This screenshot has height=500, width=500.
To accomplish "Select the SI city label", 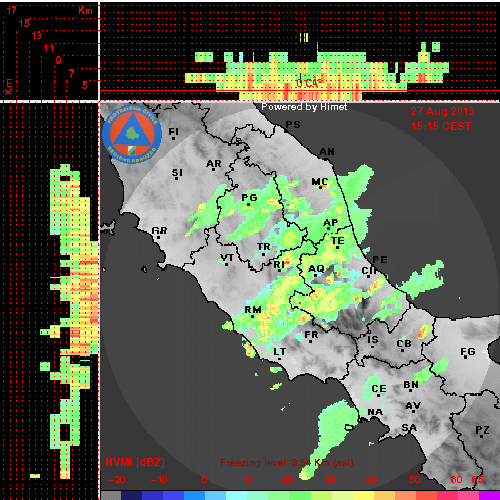I will [x=177, y=173].
